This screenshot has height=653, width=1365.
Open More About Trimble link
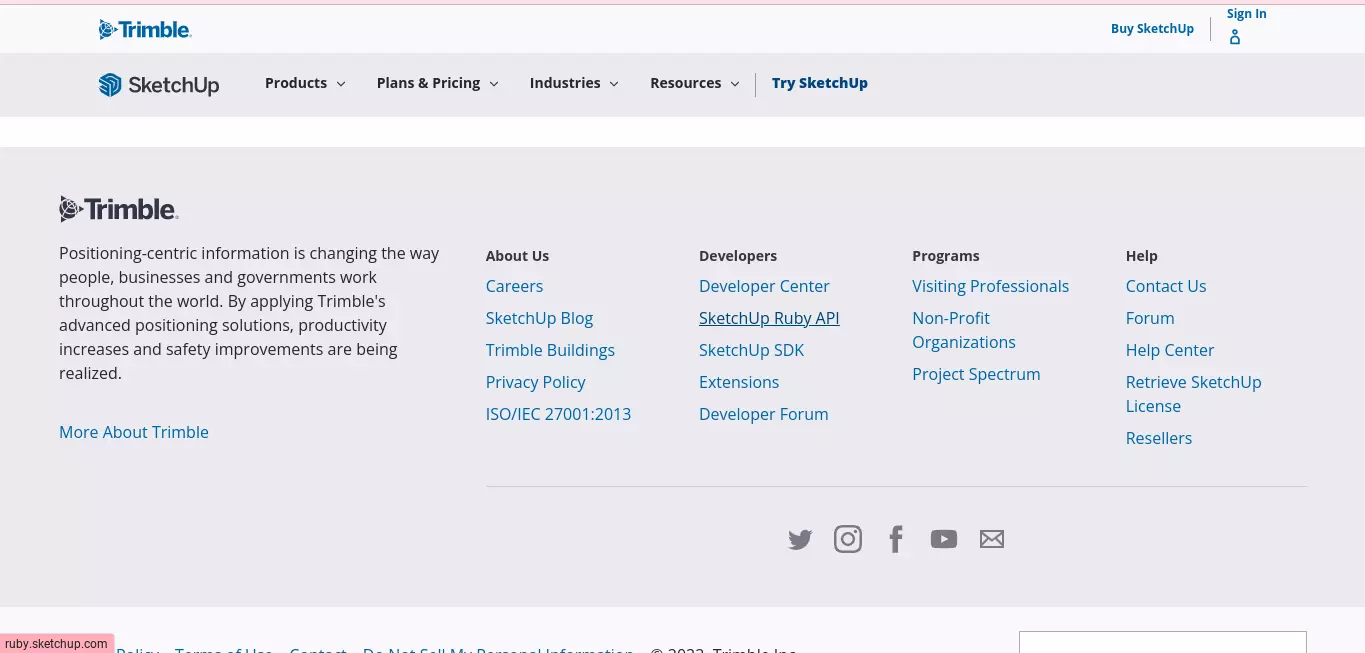click(134, 432)
